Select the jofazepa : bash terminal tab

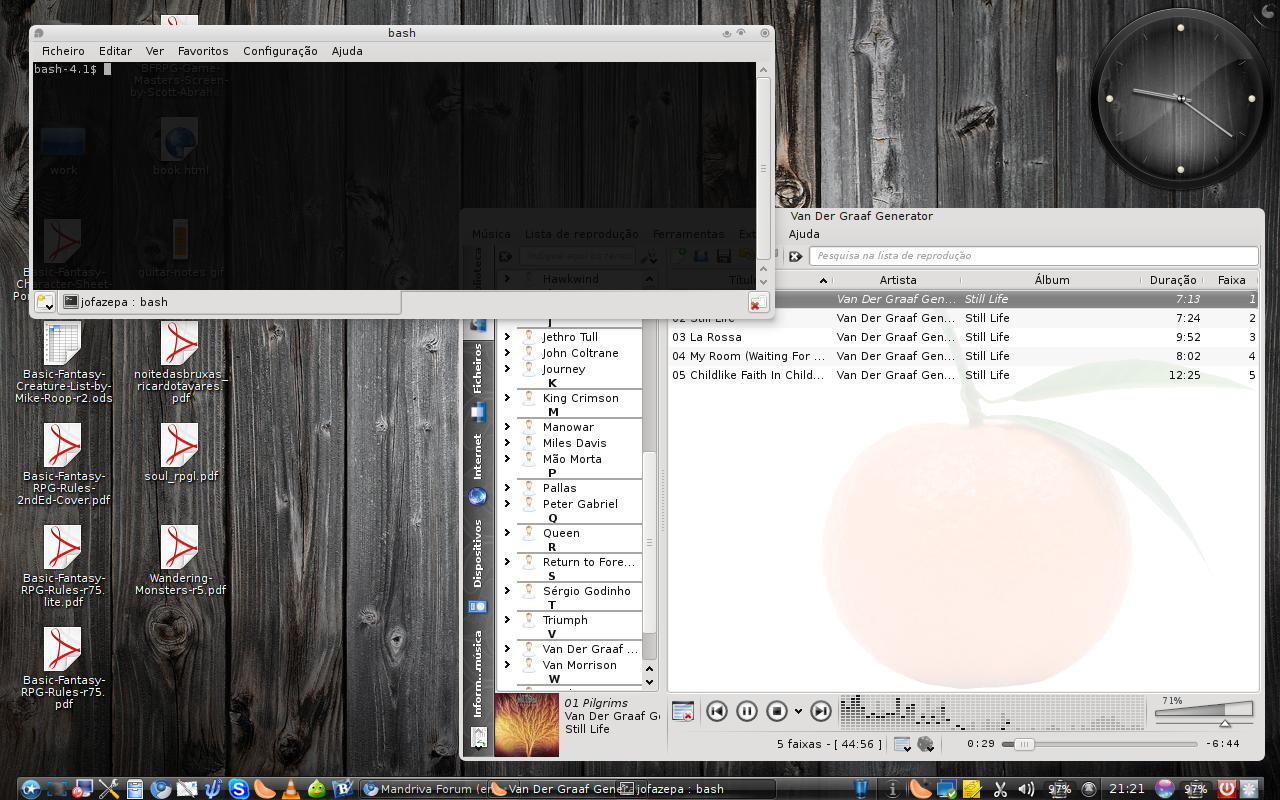pos(230,302)
